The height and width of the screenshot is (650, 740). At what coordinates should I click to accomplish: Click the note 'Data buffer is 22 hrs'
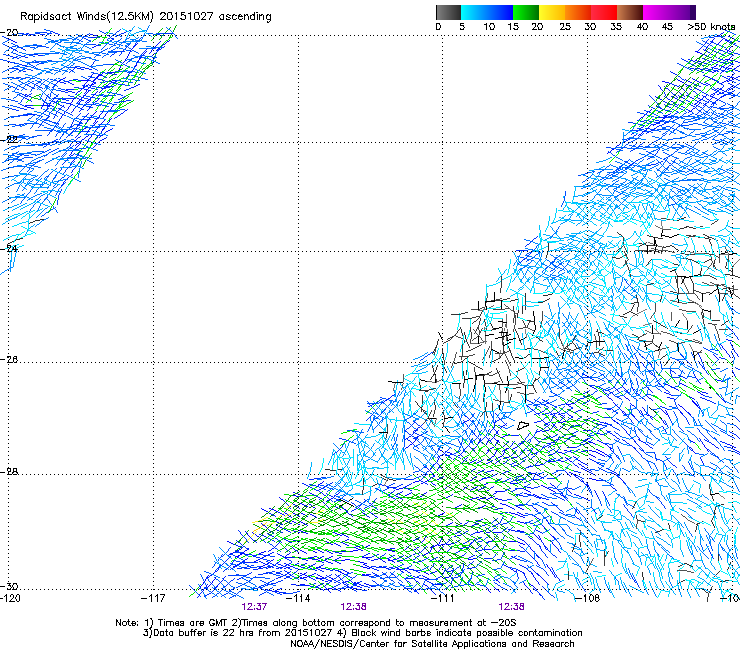pyautogui.click(x=203, y=633)
